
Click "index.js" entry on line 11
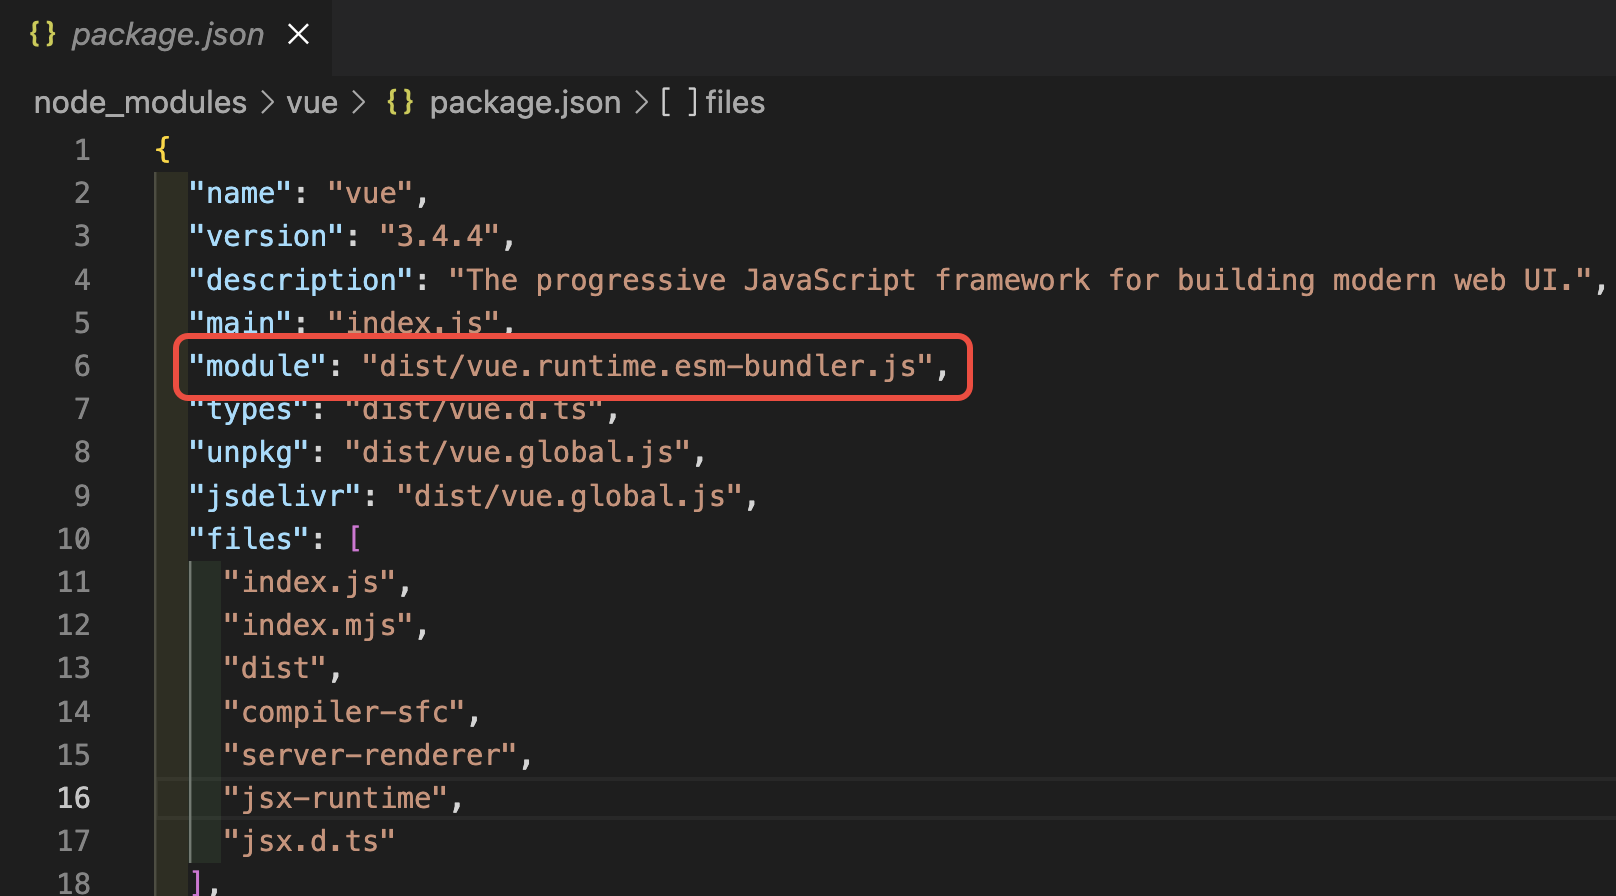tap(310, 582)
